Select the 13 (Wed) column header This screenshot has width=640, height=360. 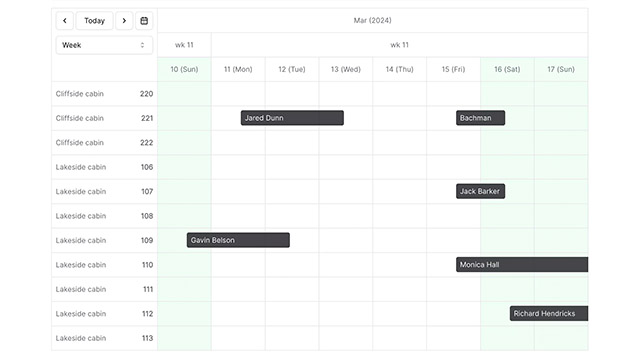[x=346, y=69]
